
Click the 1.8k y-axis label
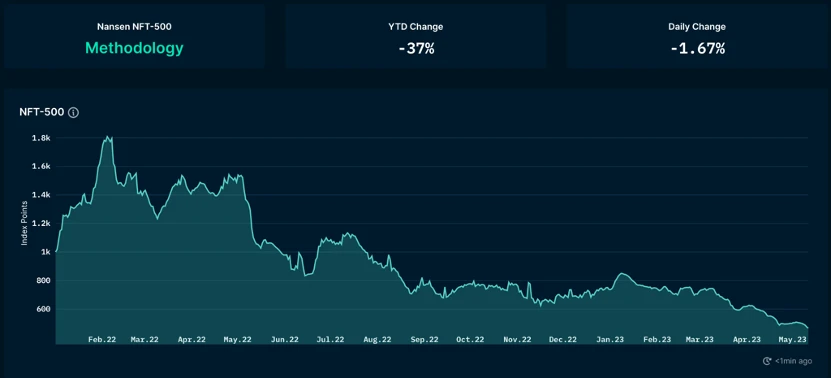pos(41,138)
